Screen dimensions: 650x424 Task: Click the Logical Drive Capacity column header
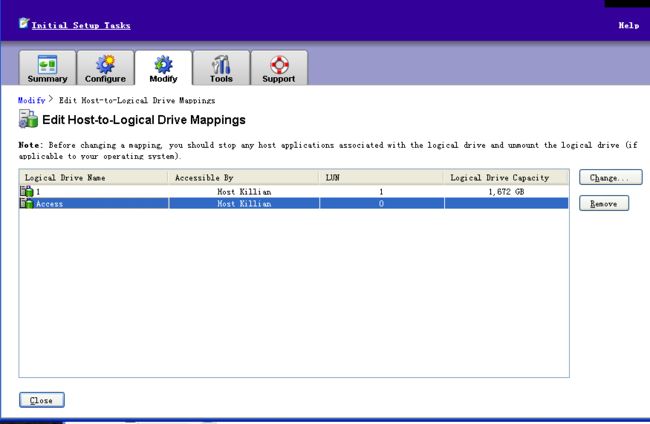point(506,177)
